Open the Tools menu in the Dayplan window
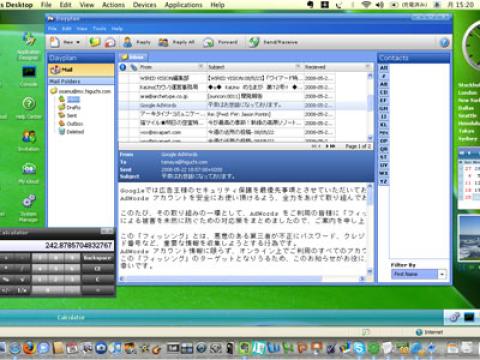The width and height of the screenshot is (480, 360). pyautogui.click(x=99, y=29)
